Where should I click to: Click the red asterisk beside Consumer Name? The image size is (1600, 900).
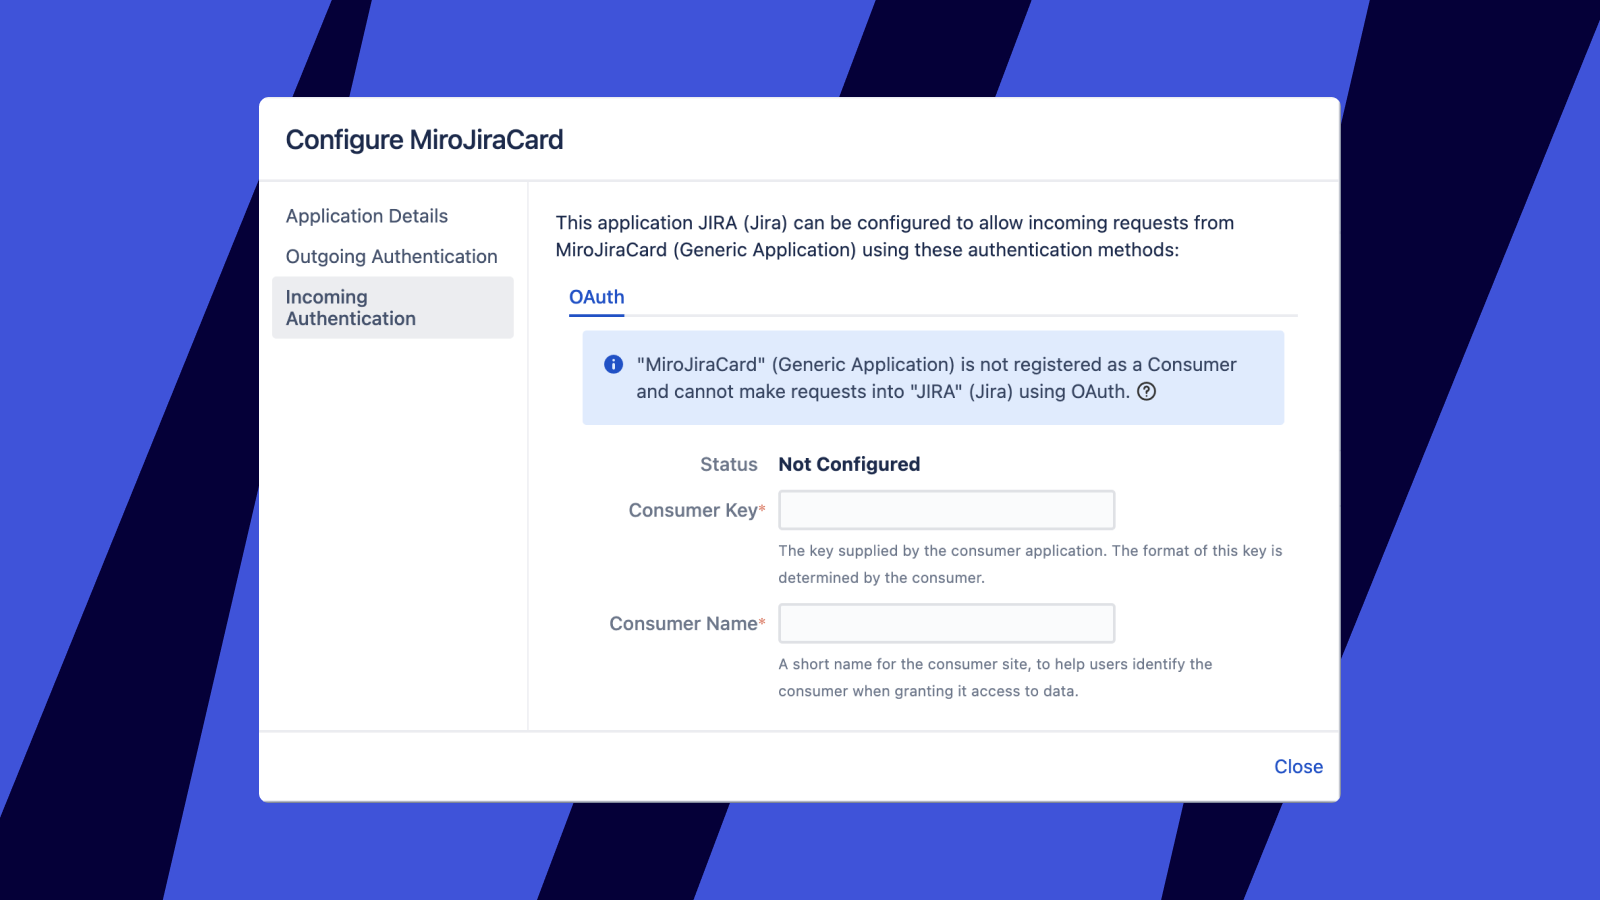[762, 622]
